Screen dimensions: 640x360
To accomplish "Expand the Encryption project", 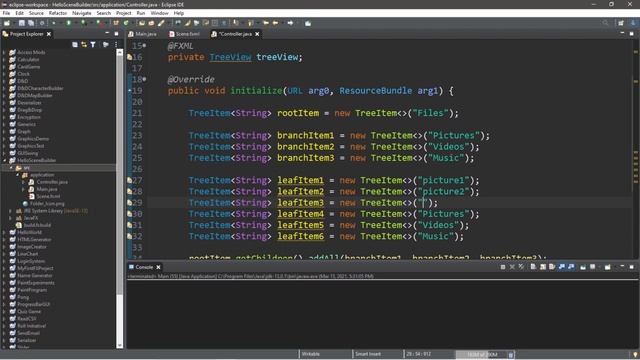I will pos(4,117).
